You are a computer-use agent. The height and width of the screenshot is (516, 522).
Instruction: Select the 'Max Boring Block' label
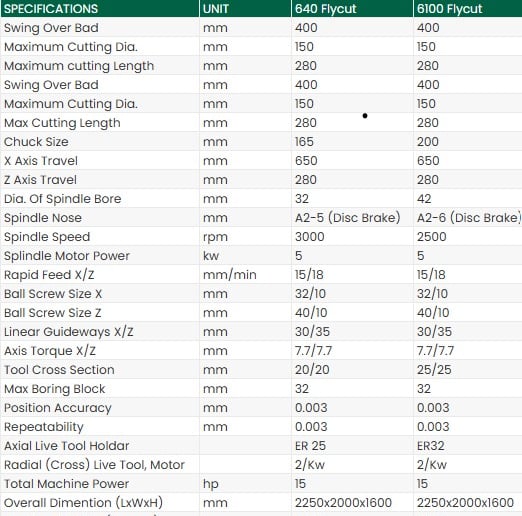coord(54,389)
